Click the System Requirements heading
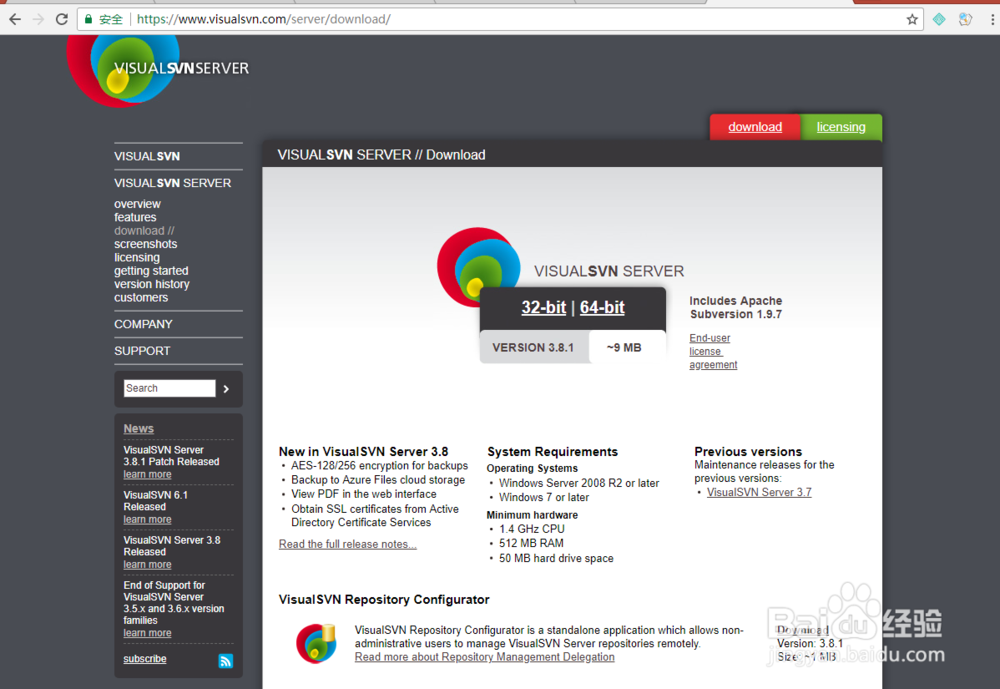The width and height of the screenshot is (1000, 689). [552, 452]
